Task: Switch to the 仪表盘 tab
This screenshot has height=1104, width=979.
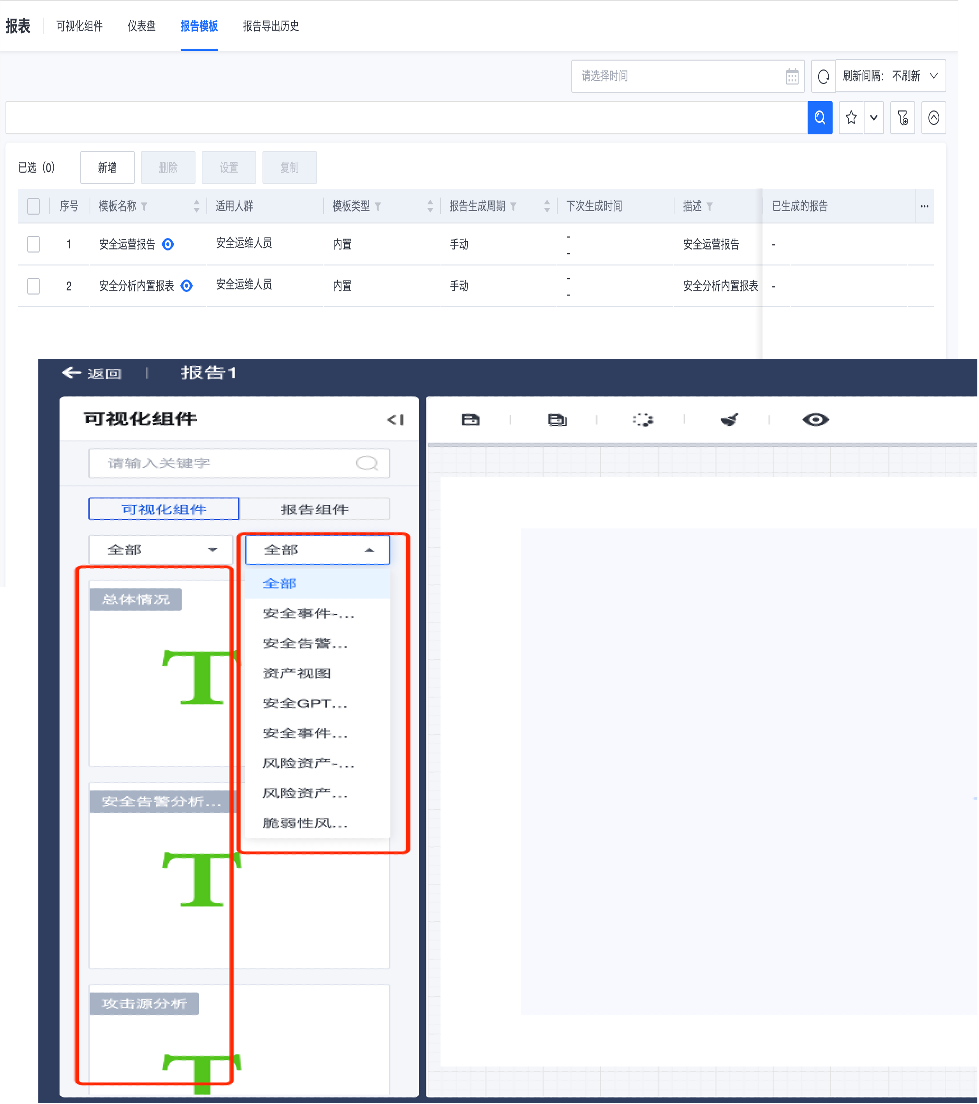Action: coord(142,26)
